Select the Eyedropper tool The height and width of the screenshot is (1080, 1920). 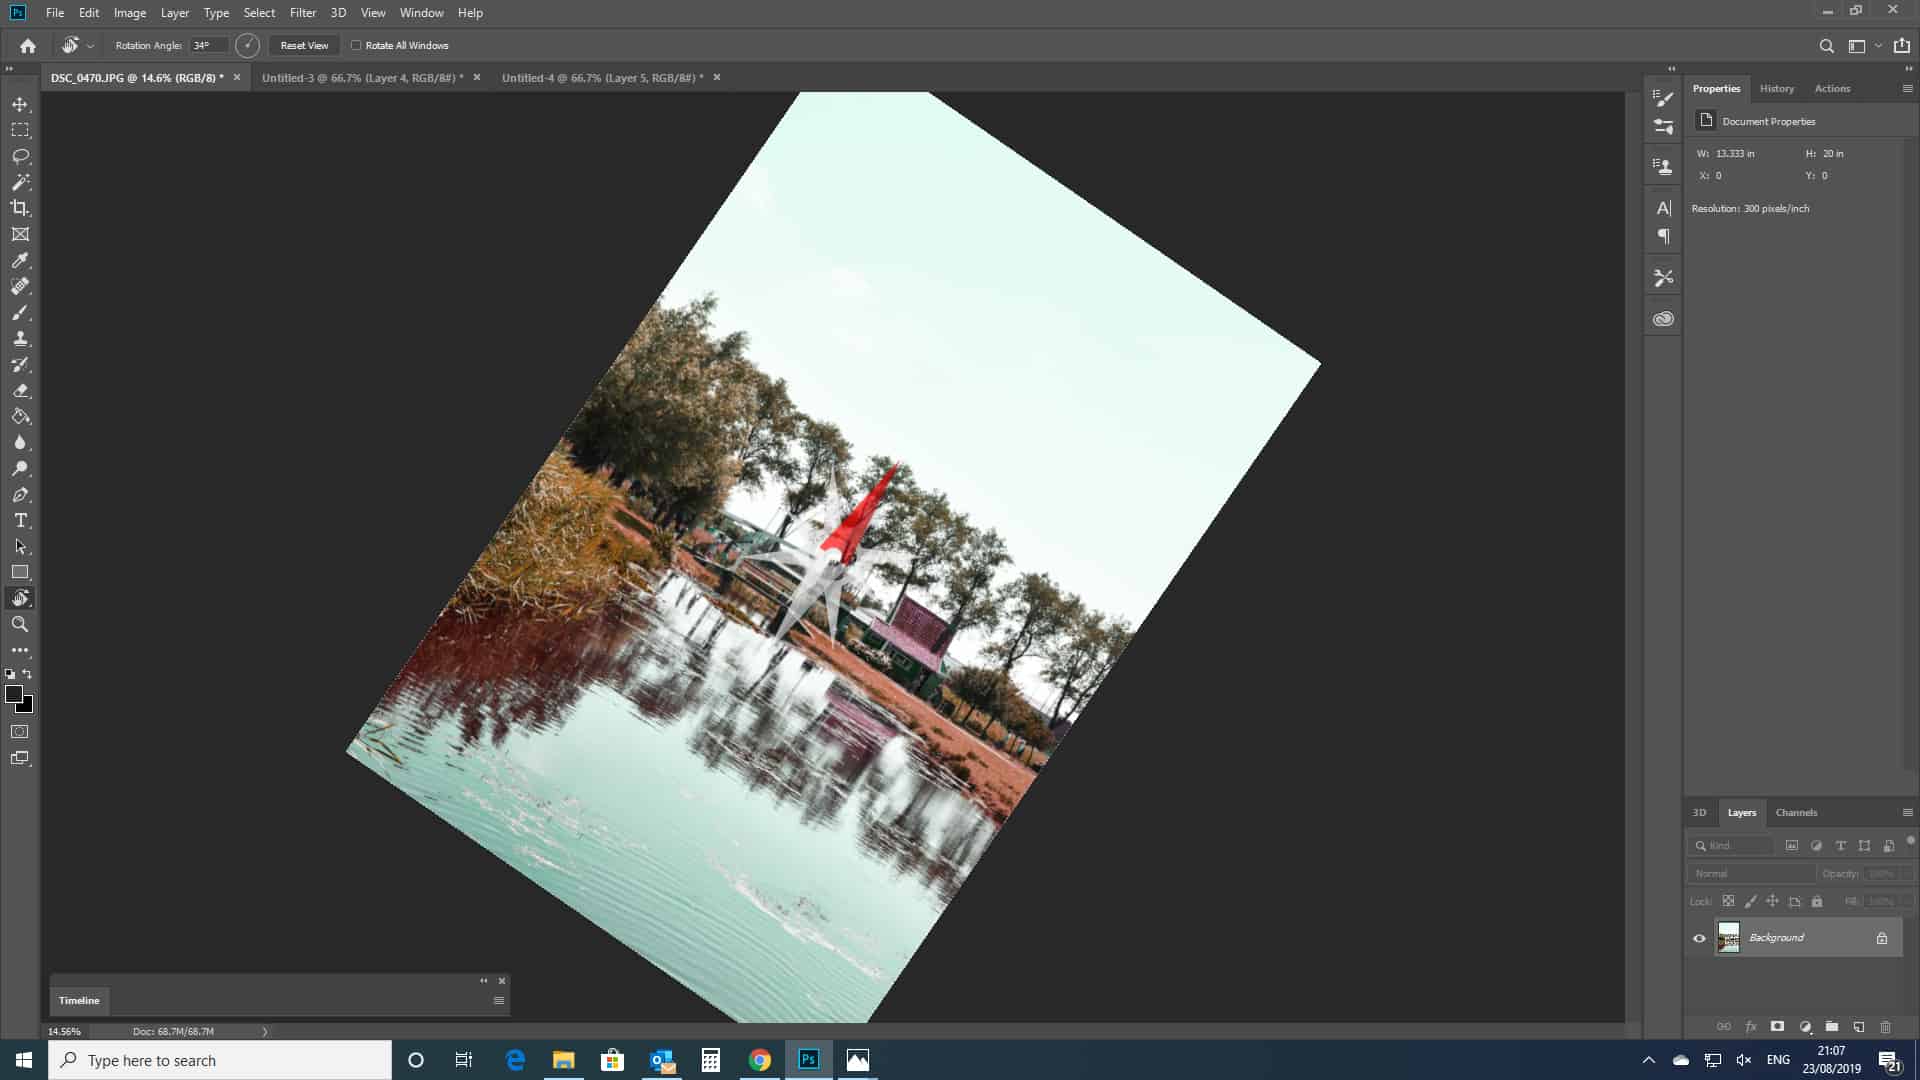(x=20, y=260)
